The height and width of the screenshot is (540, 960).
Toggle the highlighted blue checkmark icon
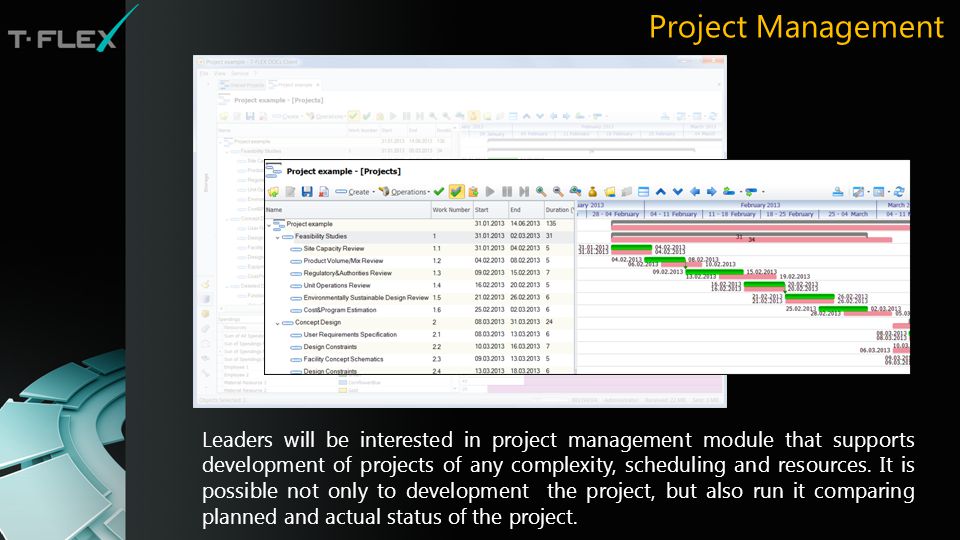tap(456, 192)
